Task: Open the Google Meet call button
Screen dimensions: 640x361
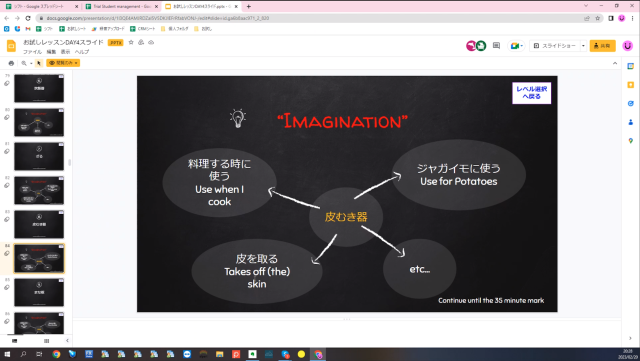Action: click(x=516, y=46)
